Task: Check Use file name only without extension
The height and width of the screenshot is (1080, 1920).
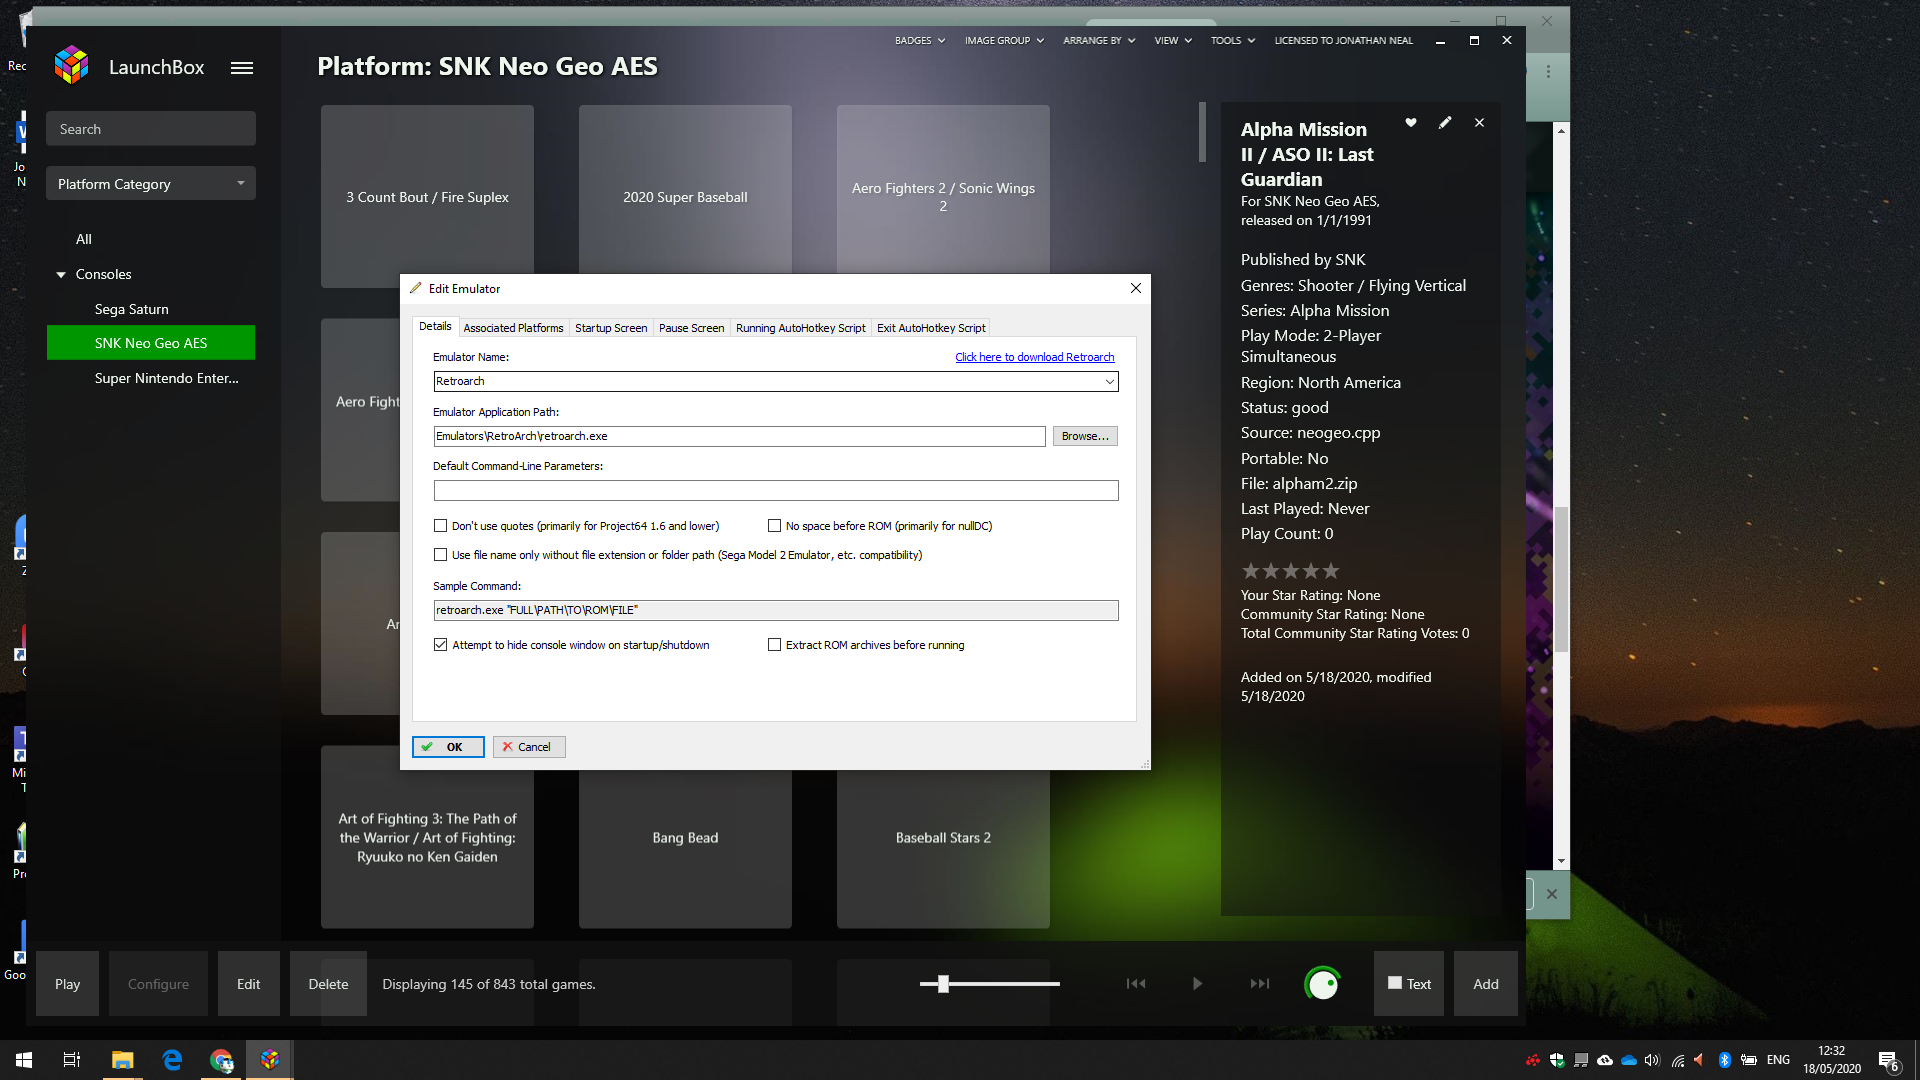Action: (x=440, y=554)
